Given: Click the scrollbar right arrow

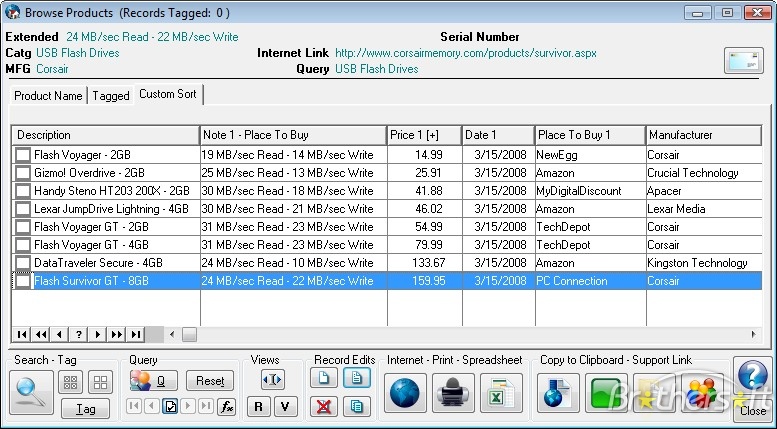Looking at the screenshot, I should point(754,335).
